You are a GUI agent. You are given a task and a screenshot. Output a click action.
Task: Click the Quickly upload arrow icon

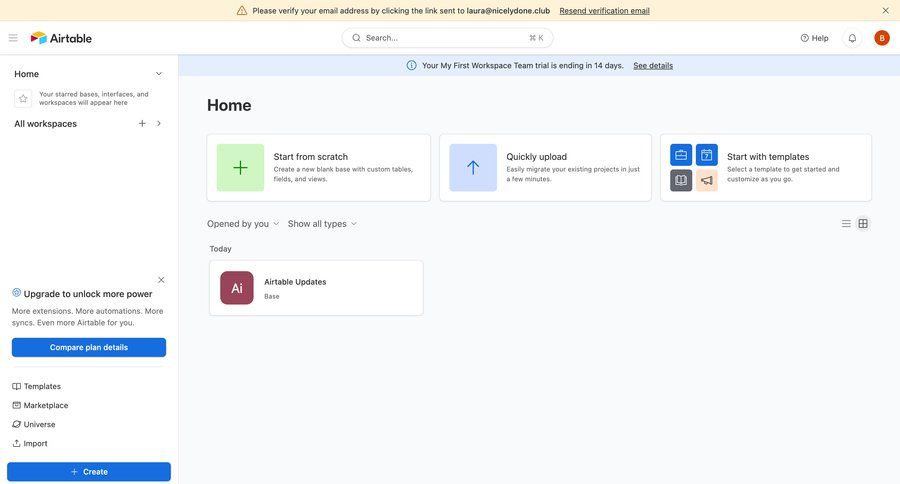(x=473, y=168)
